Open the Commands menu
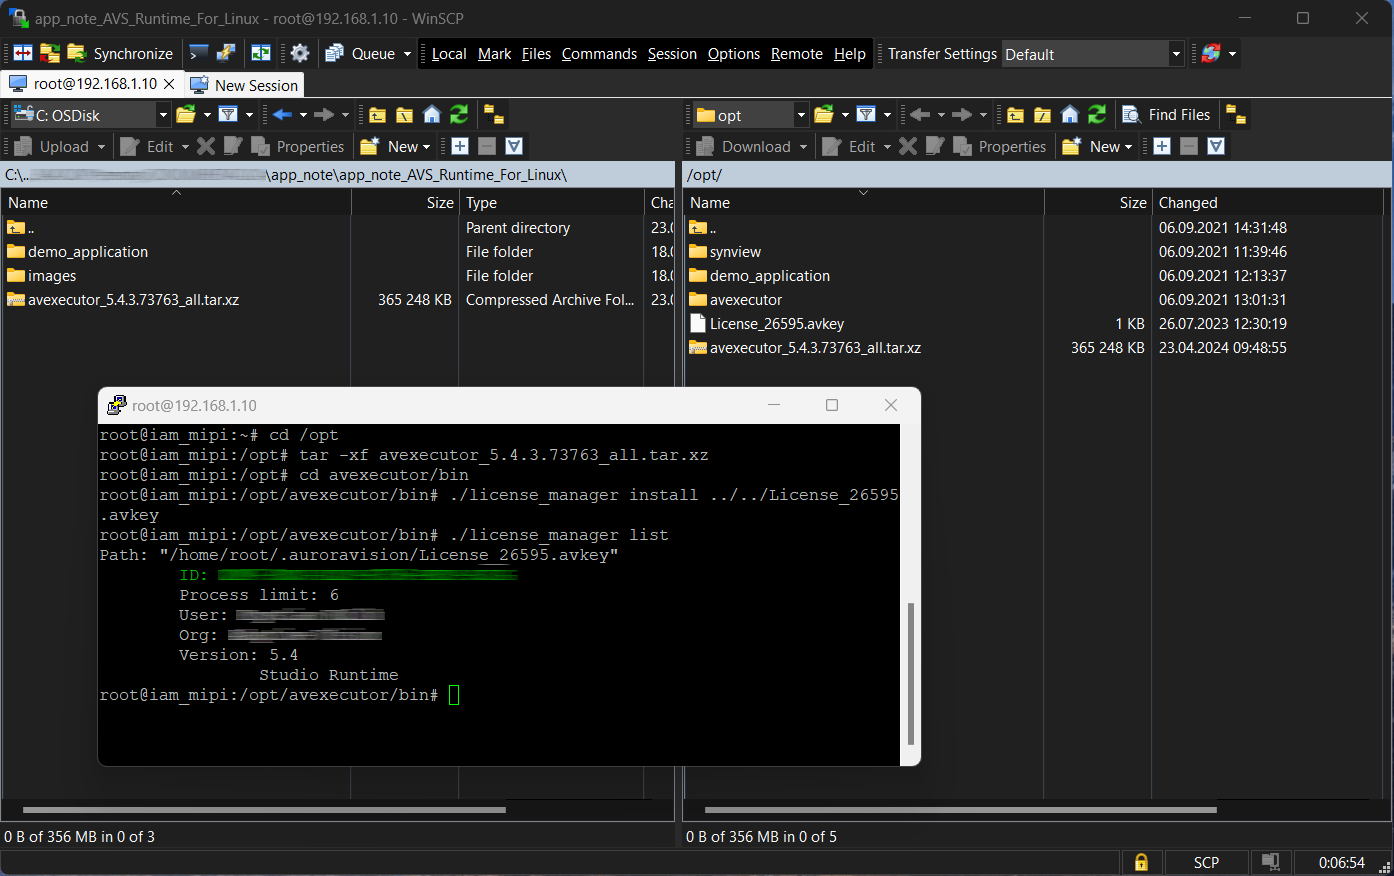Screen dimensions: 1394x876 599,54
